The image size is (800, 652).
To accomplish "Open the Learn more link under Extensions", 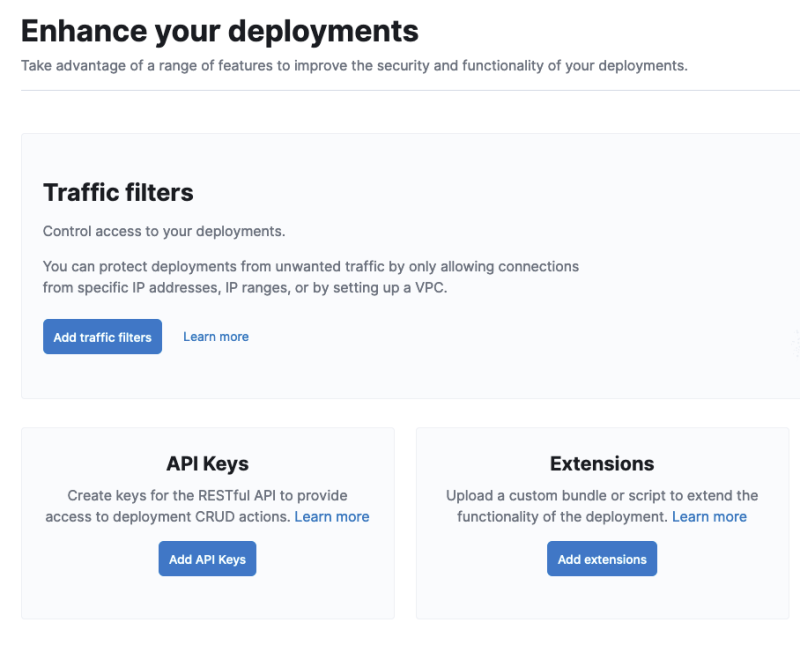I will (x=709, y=517).
